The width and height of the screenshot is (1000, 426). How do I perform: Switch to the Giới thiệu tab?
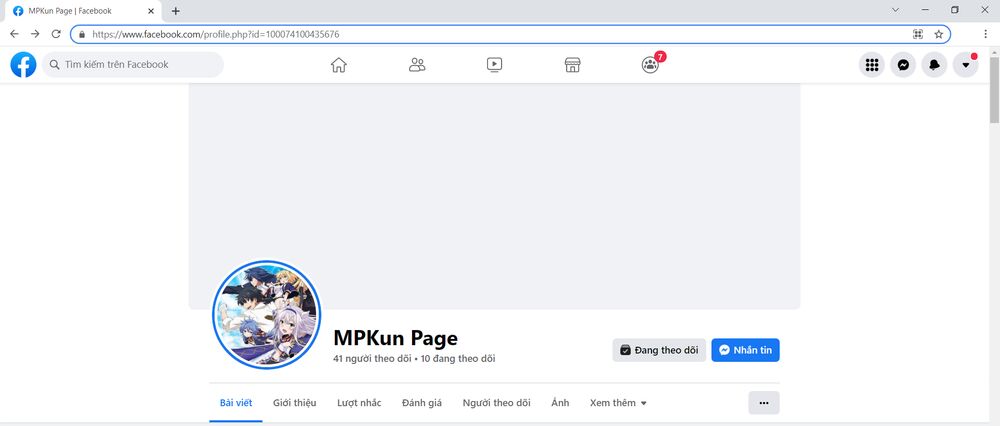click(x=294, y=403)
